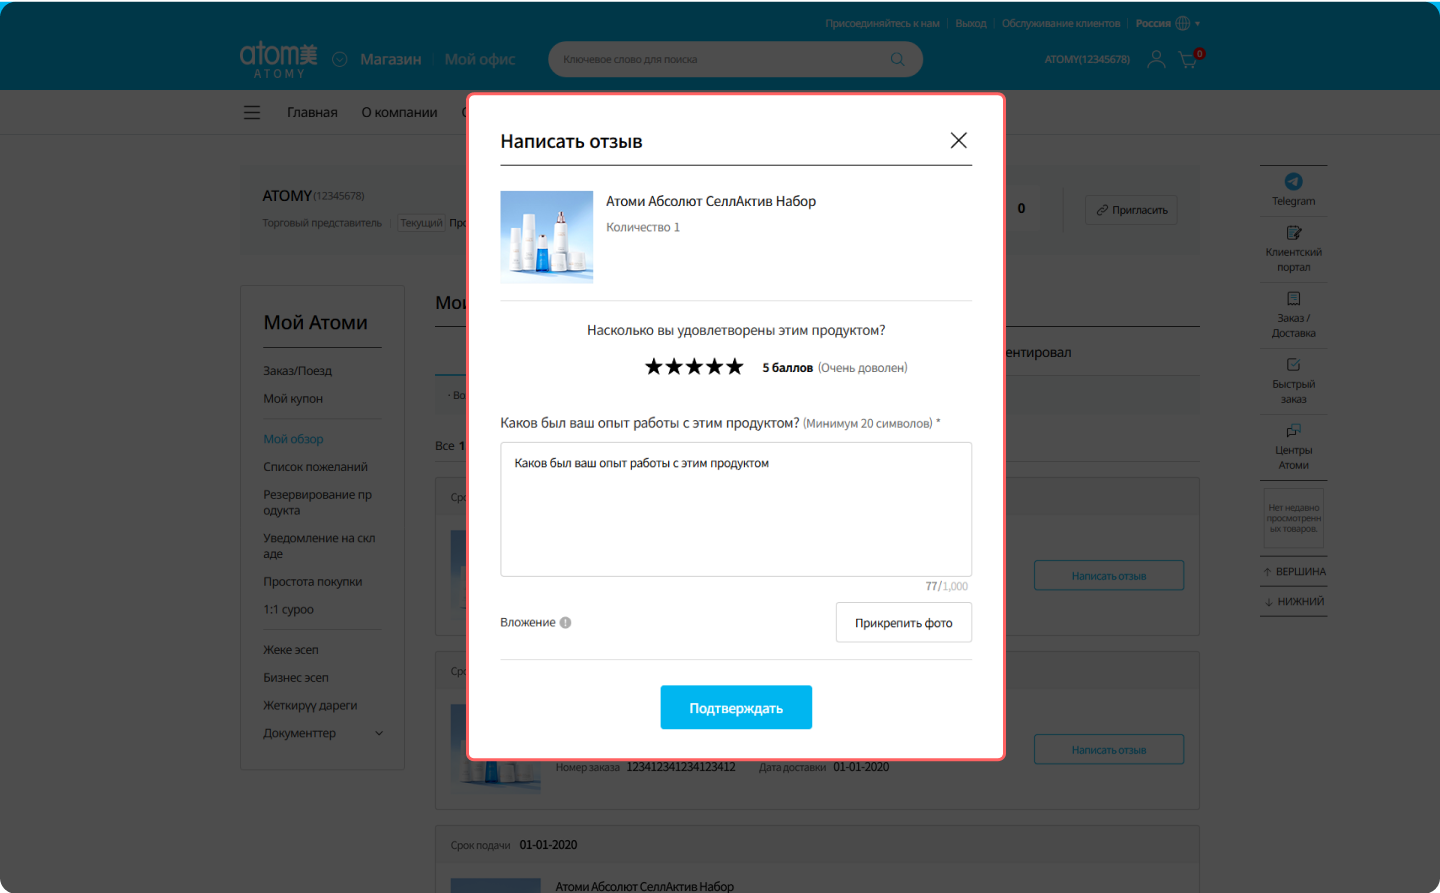
Task: Click the Вложение info icon
Action: pyautogui.click(x=565, y=622)
